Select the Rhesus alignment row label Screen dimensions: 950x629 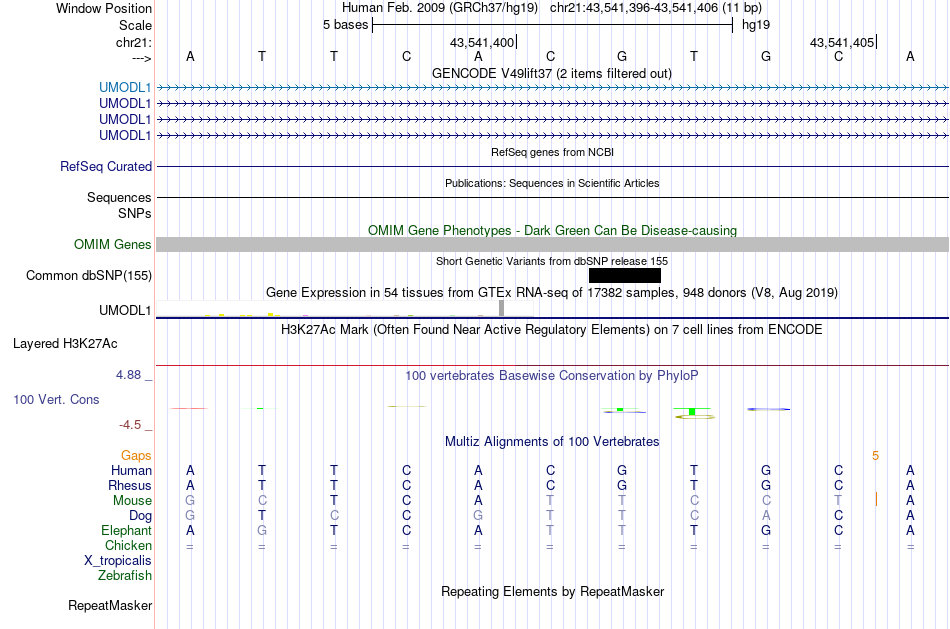coord(130,485)
